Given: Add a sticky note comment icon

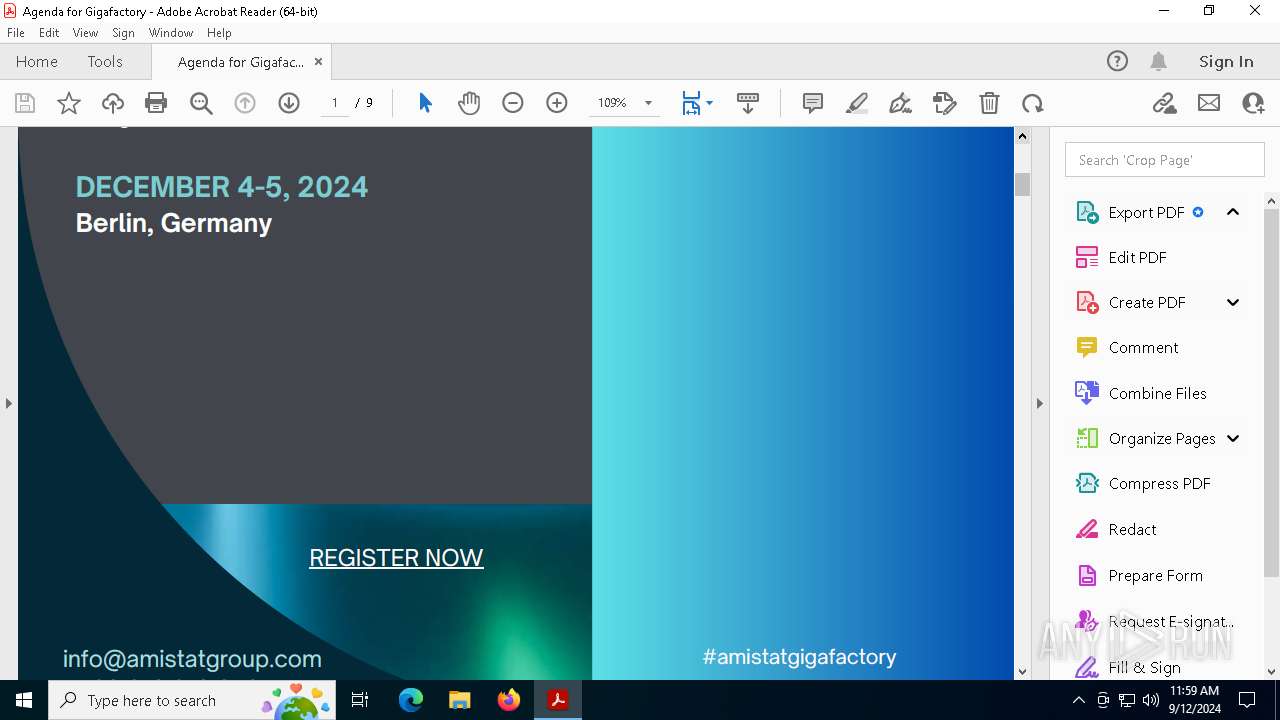Looking at the screenshot, I should (x=813, y=103).
